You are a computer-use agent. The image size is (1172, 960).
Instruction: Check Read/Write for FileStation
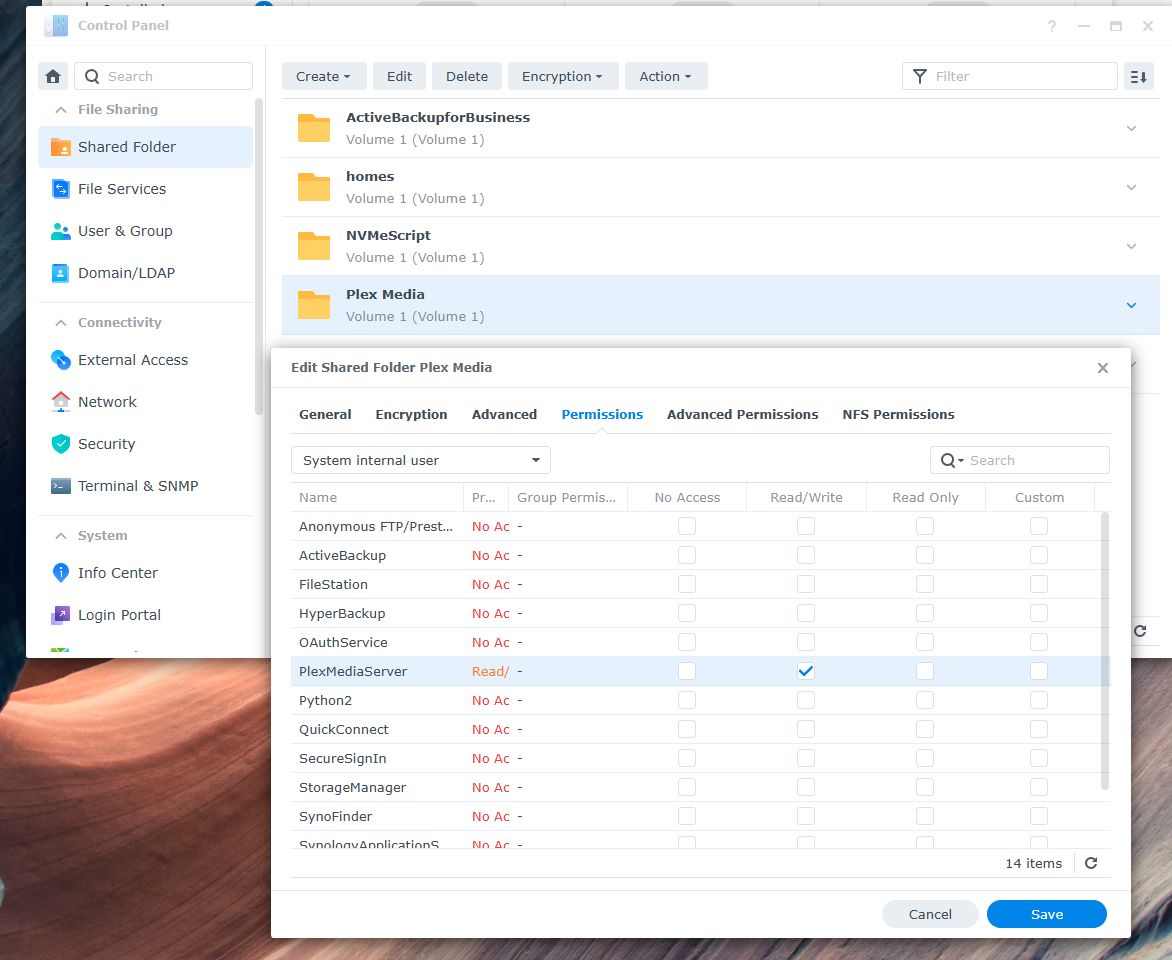pos(806,585)
